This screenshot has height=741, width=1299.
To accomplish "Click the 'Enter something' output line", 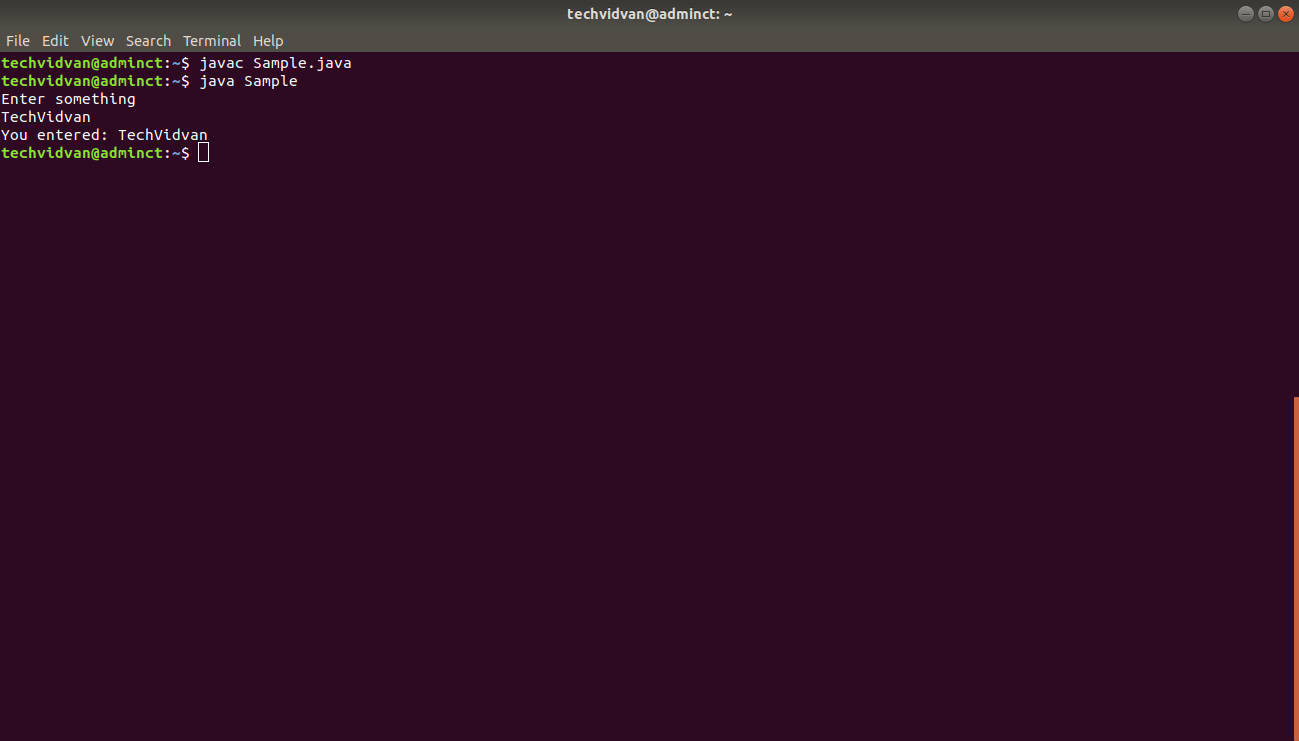I will tap(68, 99).
